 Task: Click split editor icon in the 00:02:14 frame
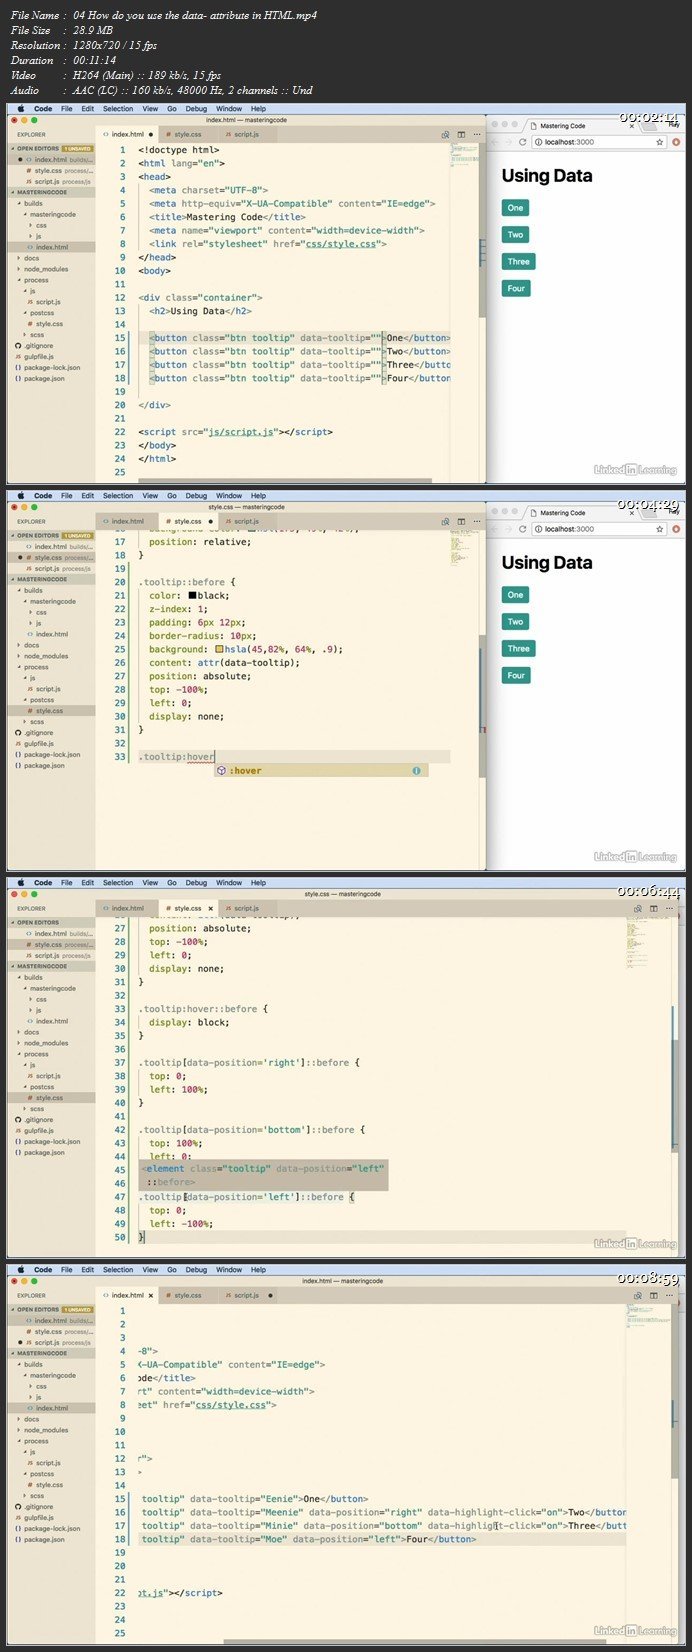tap(461, 133)
